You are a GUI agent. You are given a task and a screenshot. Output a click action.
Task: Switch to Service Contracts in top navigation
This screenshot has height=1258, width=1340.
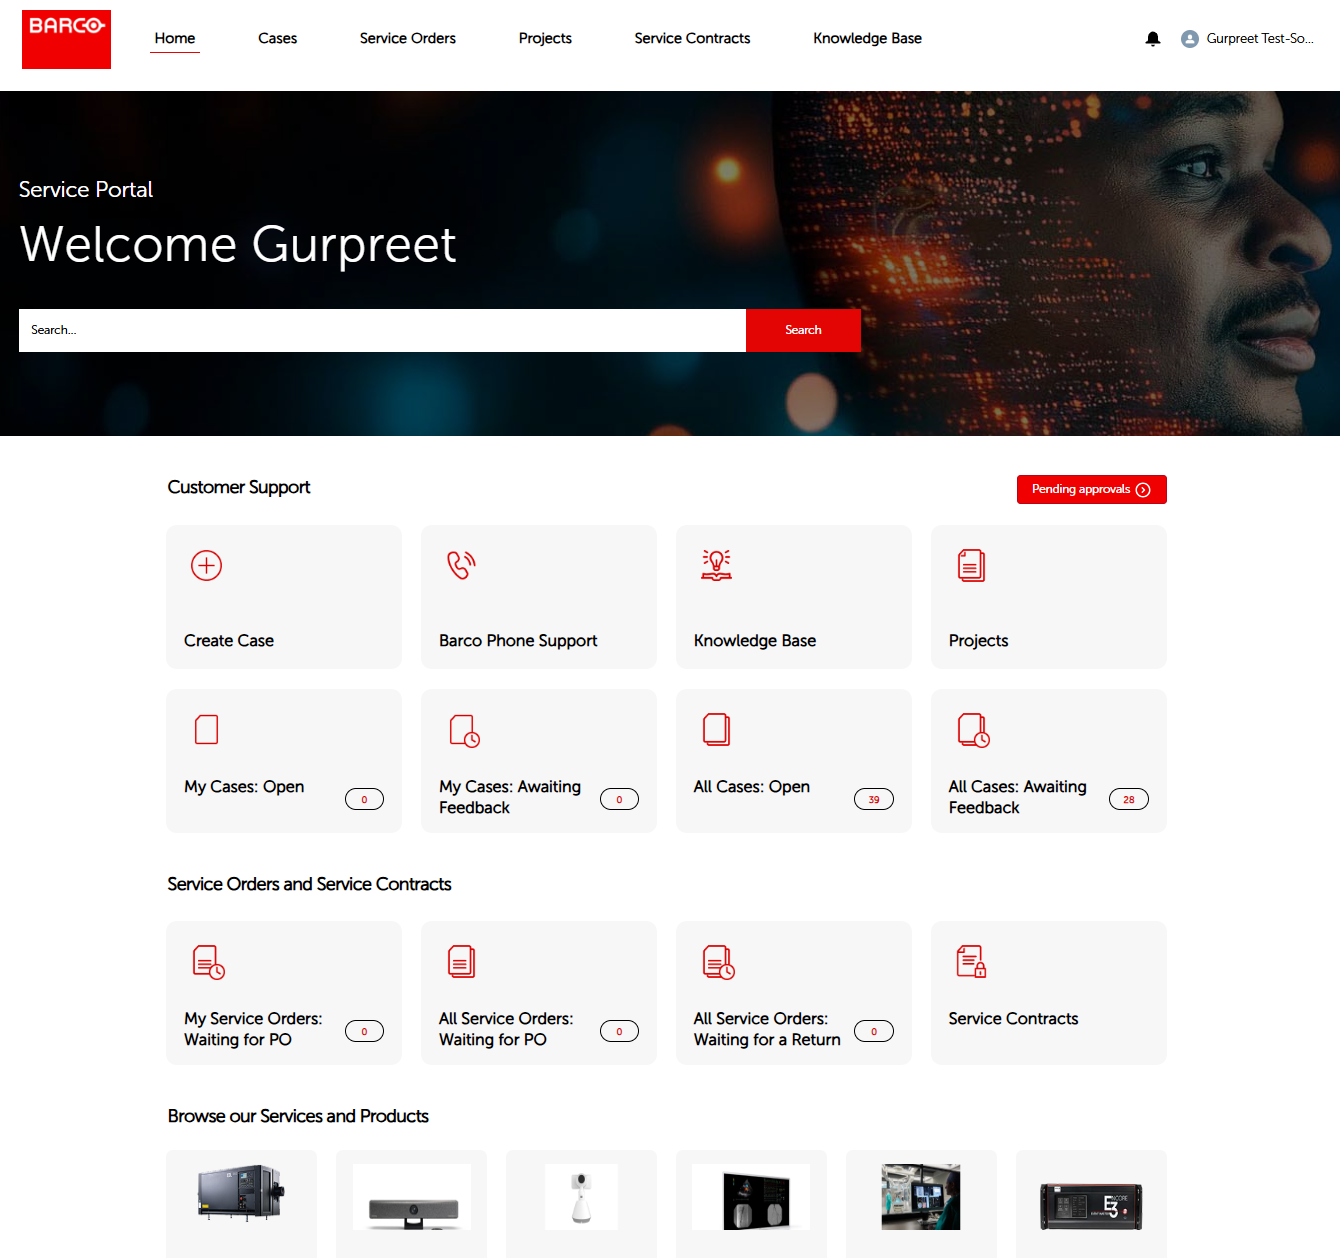(x=692, y=39)
